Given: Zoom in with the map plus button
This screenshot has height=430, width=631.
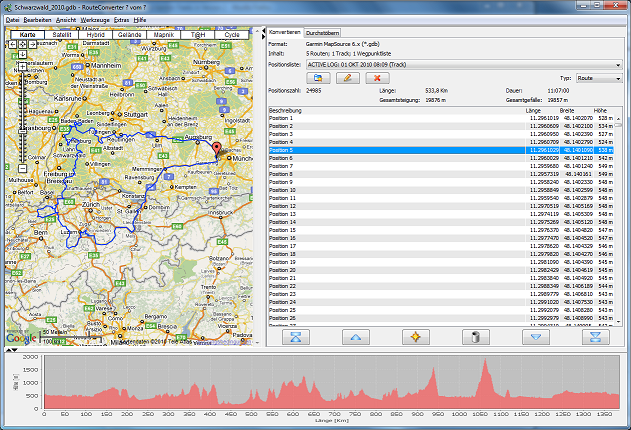Looking at the screenshot, I should click(x=23, y=67).
